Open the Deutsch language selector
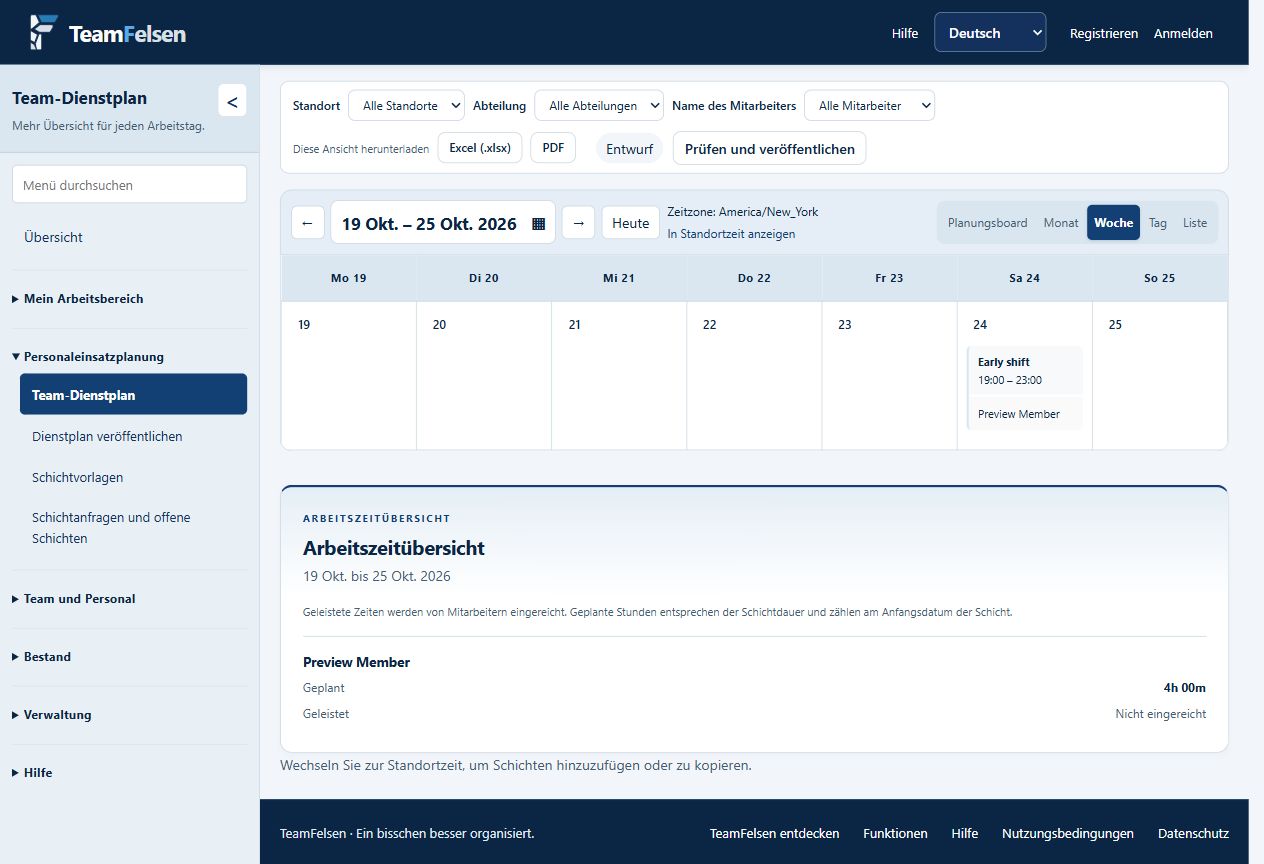This screenshot has width=1264, height=864. click(x=990, y=33)
